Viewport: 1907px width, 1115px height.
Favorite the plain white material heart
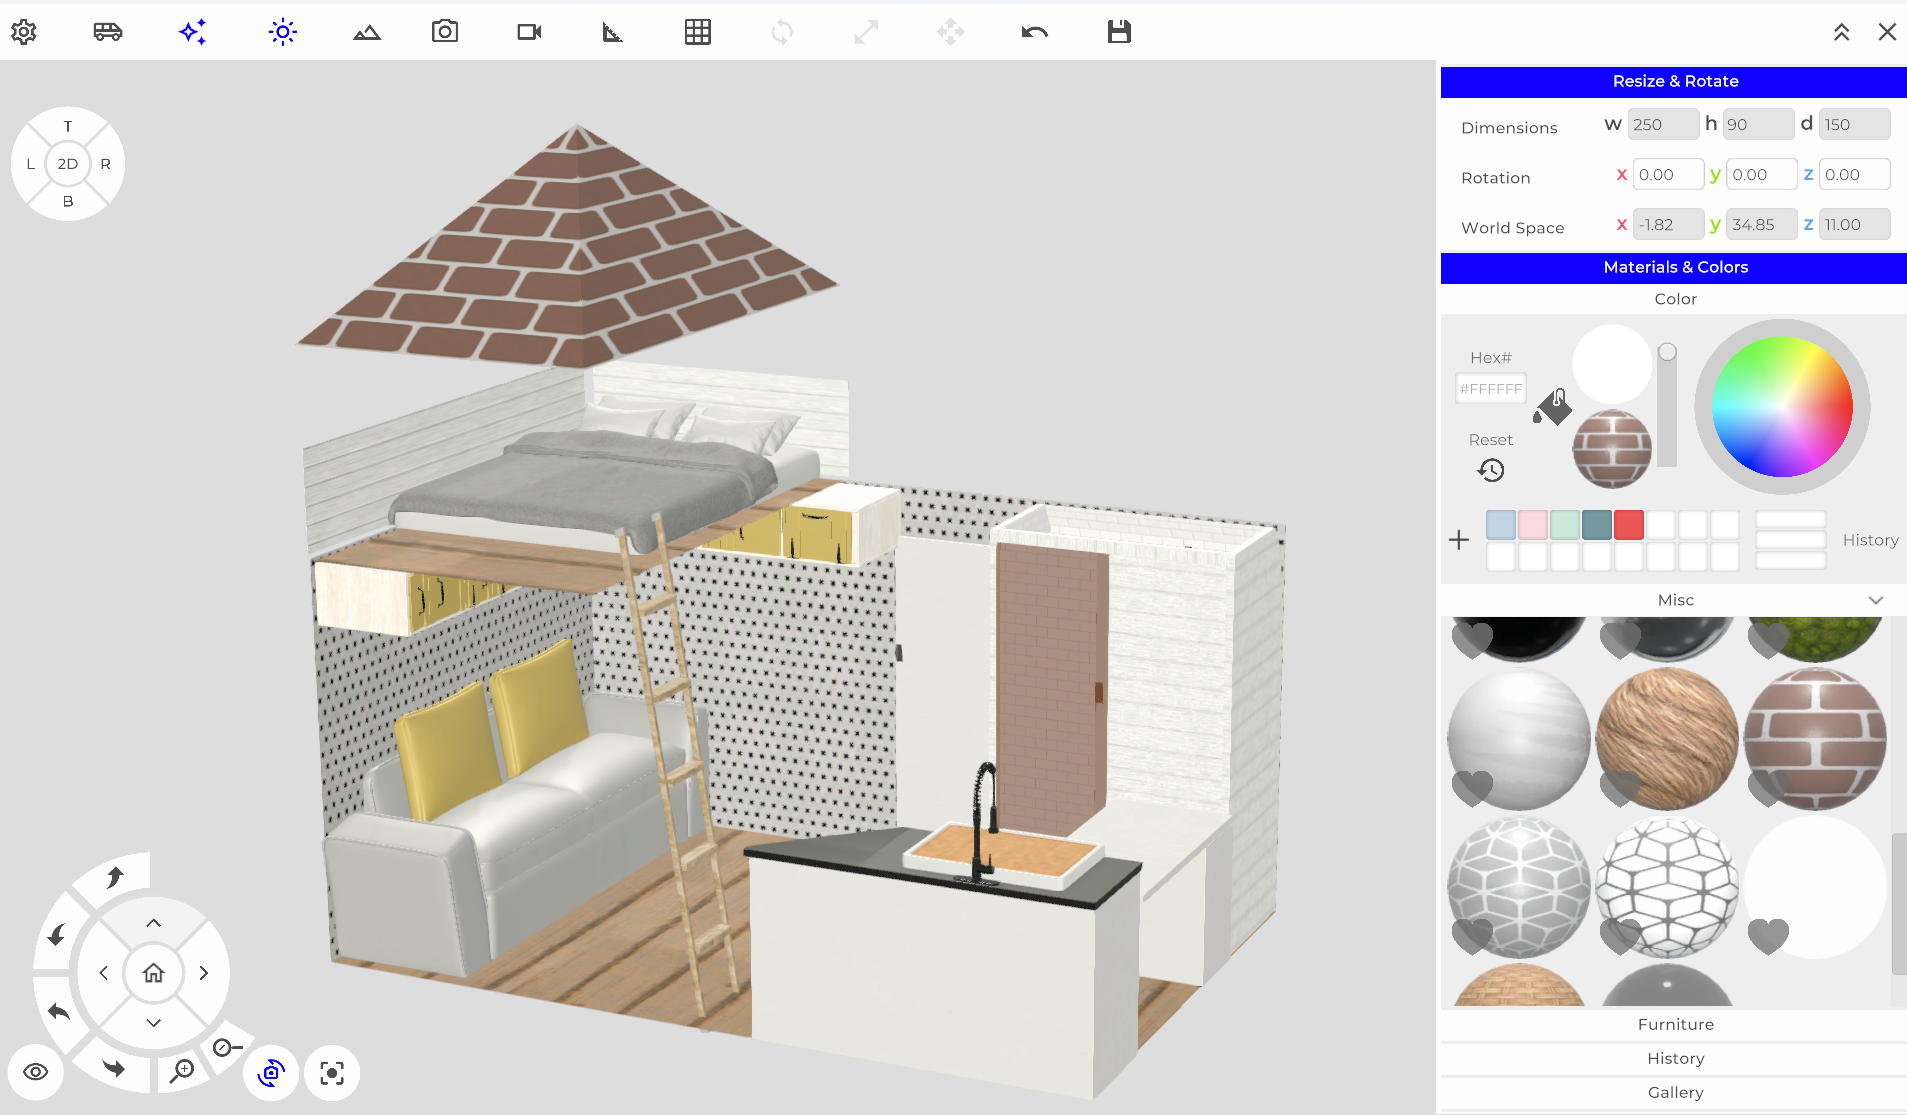(x=1768, y=935)
